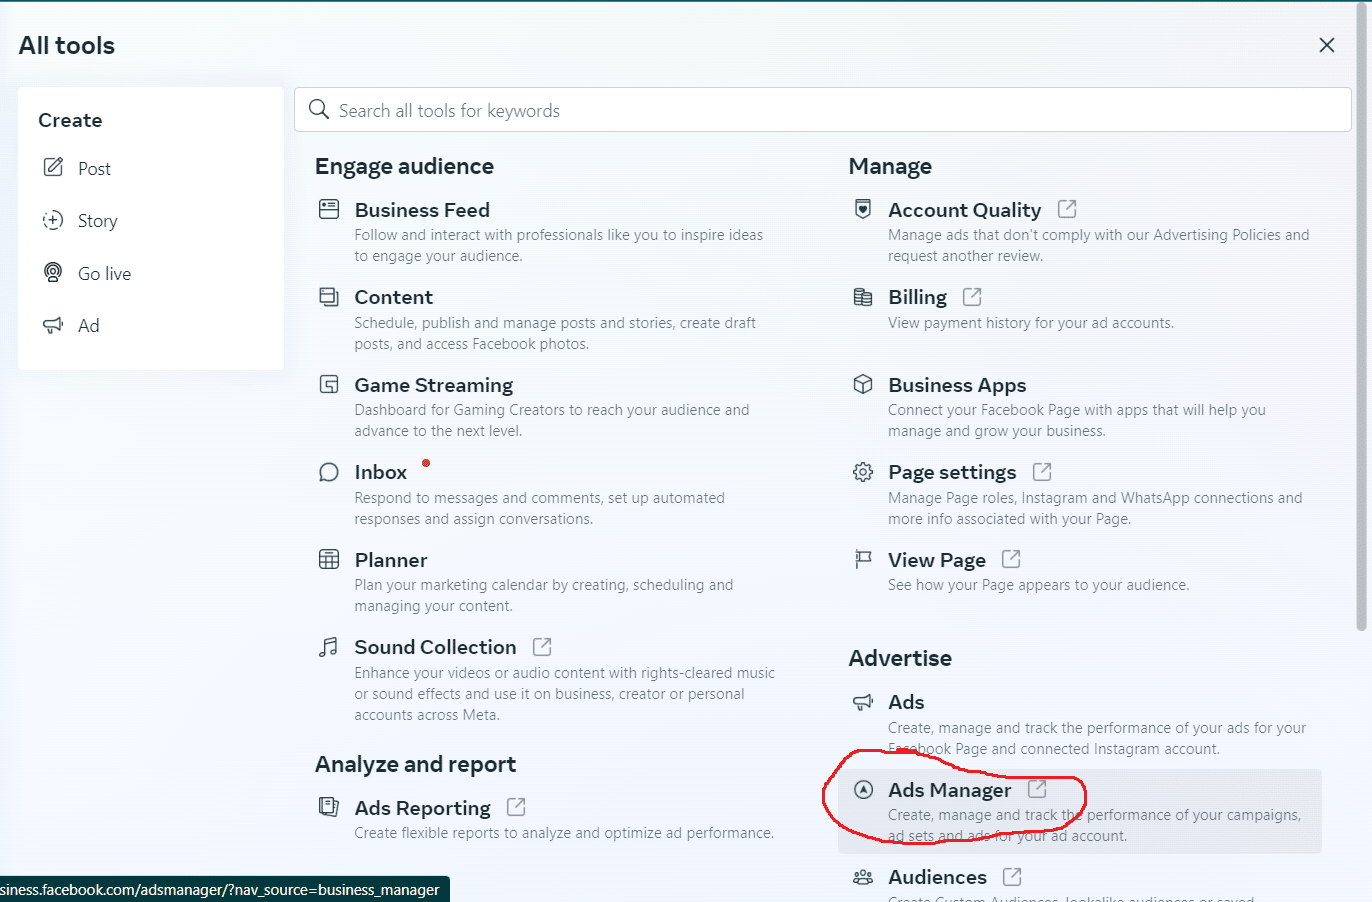Click the Go live broadcast icon

pos(53,272)
